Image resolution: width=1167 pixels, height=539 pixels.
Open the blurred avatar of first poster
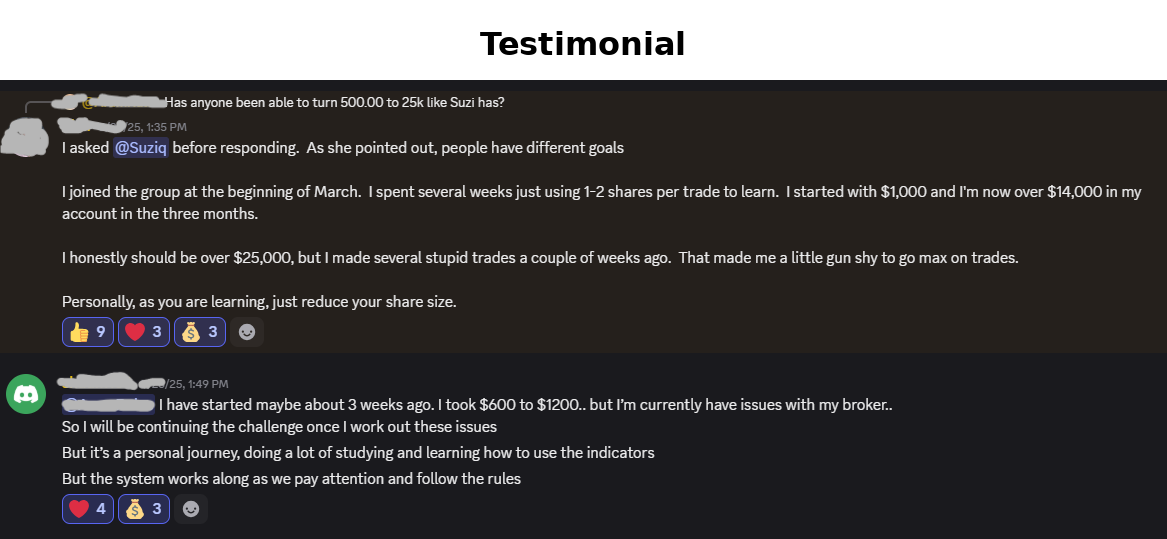pos(24,136)
